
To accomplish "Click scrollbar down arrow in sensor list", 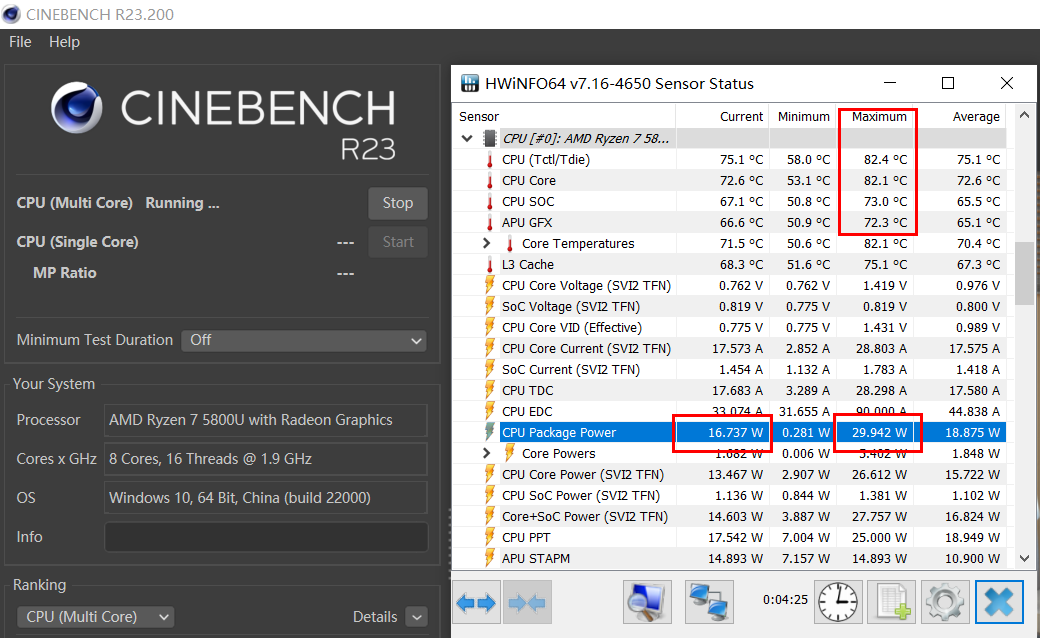I will coord(1024,558).
